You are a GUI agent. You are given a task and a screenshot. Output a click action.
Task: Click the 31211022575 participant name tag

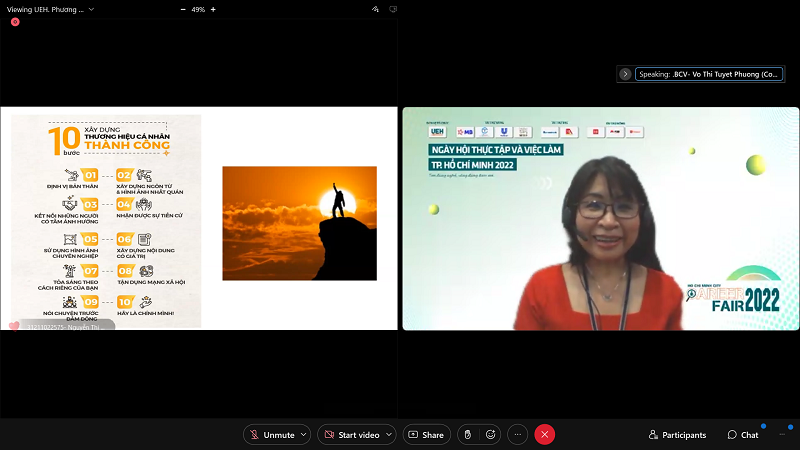(x=66, y=327)
